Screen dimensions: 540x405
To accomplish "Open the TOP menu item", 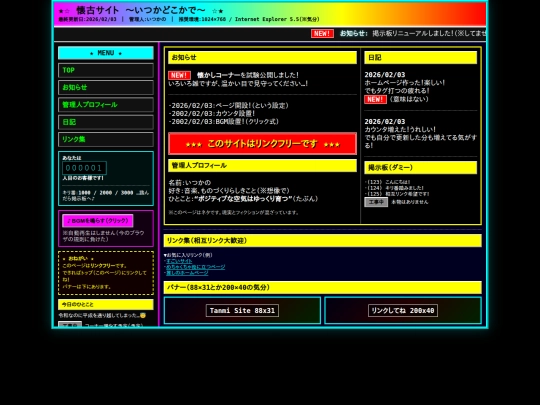I will [106, 70].
